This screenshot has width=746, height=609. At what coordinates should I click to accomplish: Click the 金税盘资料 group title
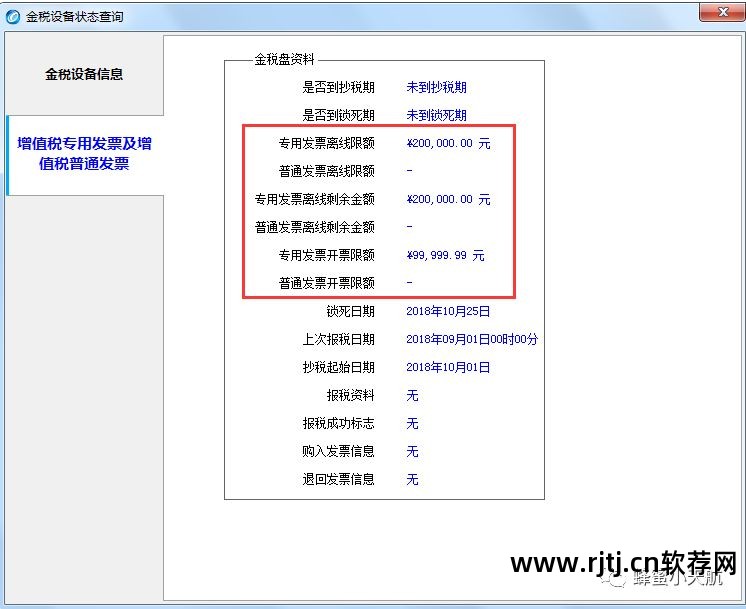coord(285,59)
